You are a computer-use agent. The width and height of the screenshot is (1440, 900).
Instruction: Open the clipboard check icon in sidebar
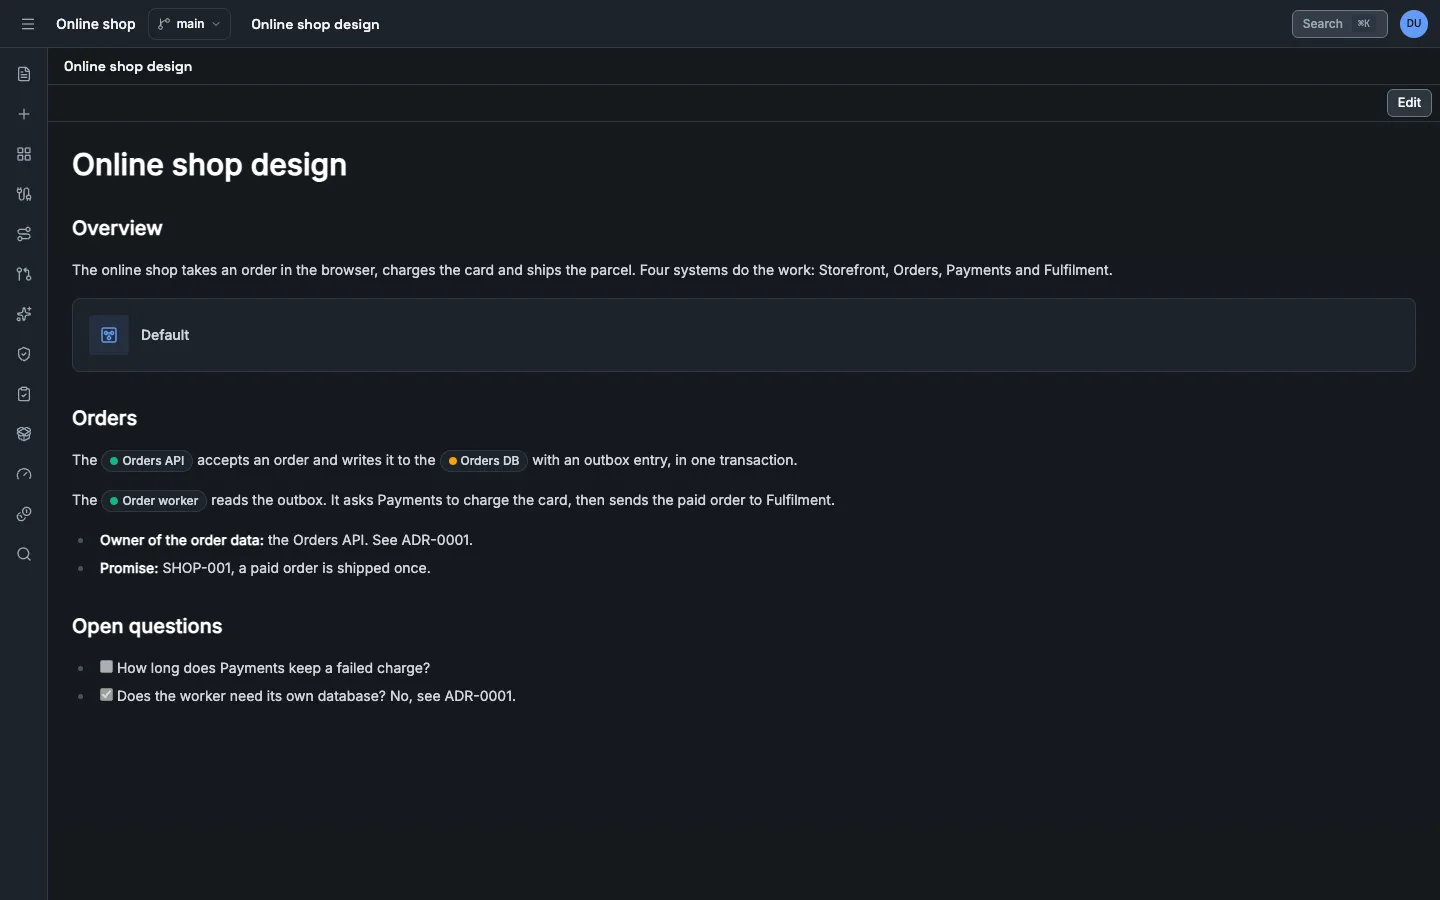tap(24, 394)
